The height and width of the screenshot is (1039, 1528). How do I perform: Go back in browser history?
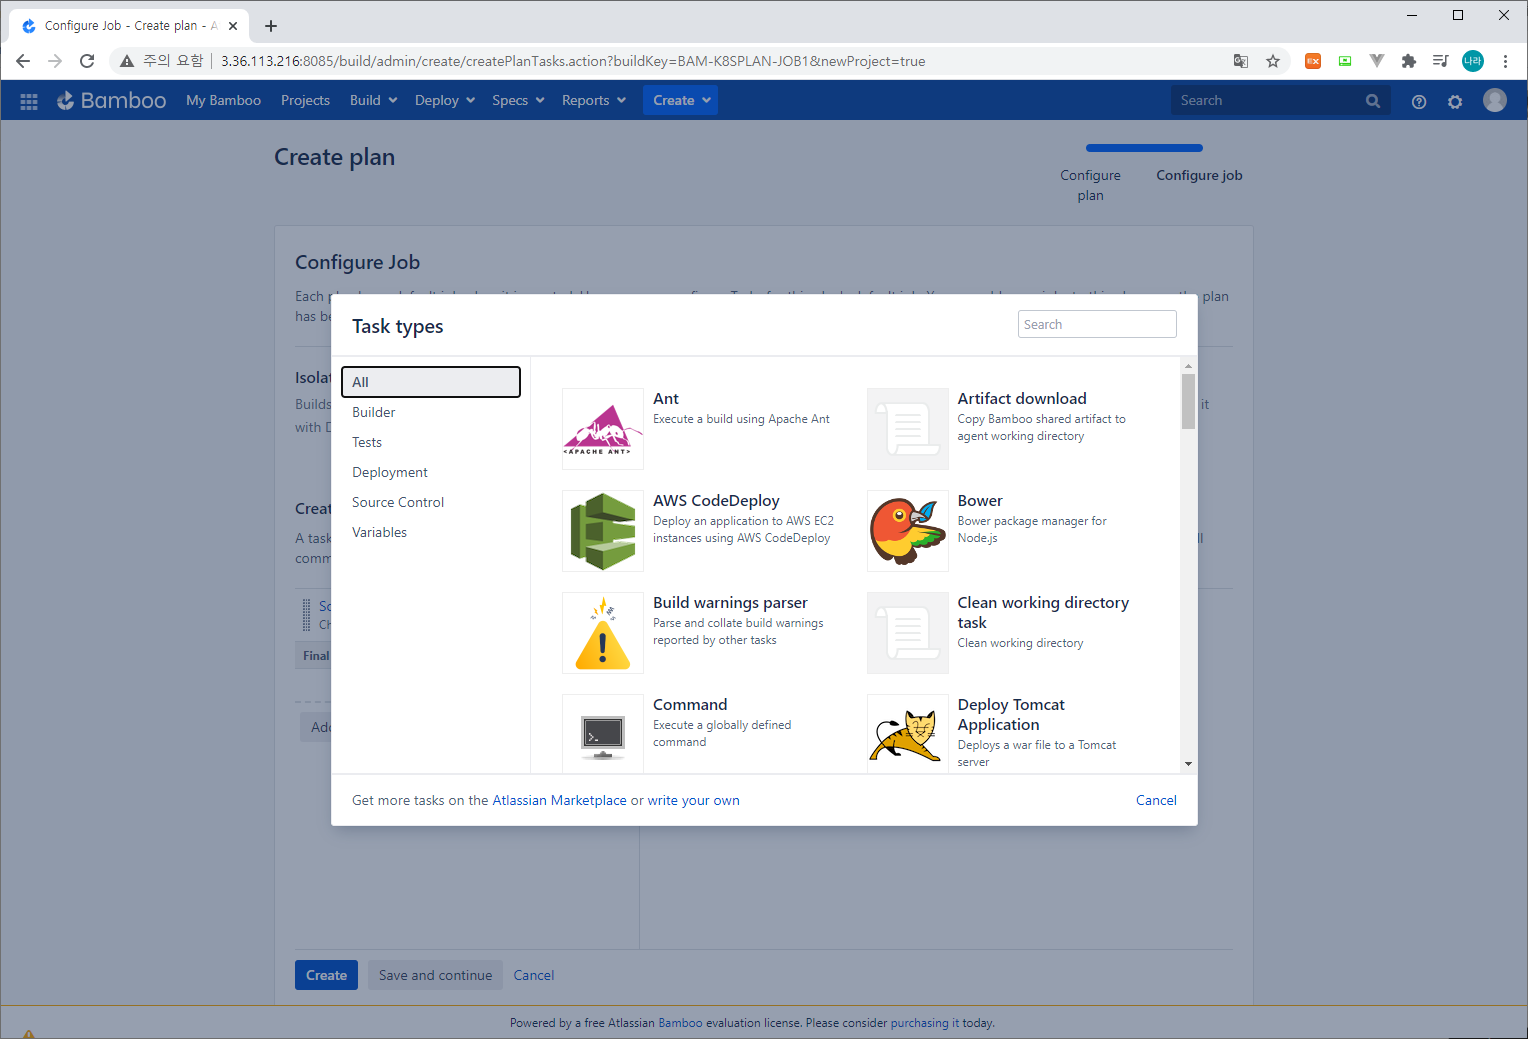coord(23,61)
